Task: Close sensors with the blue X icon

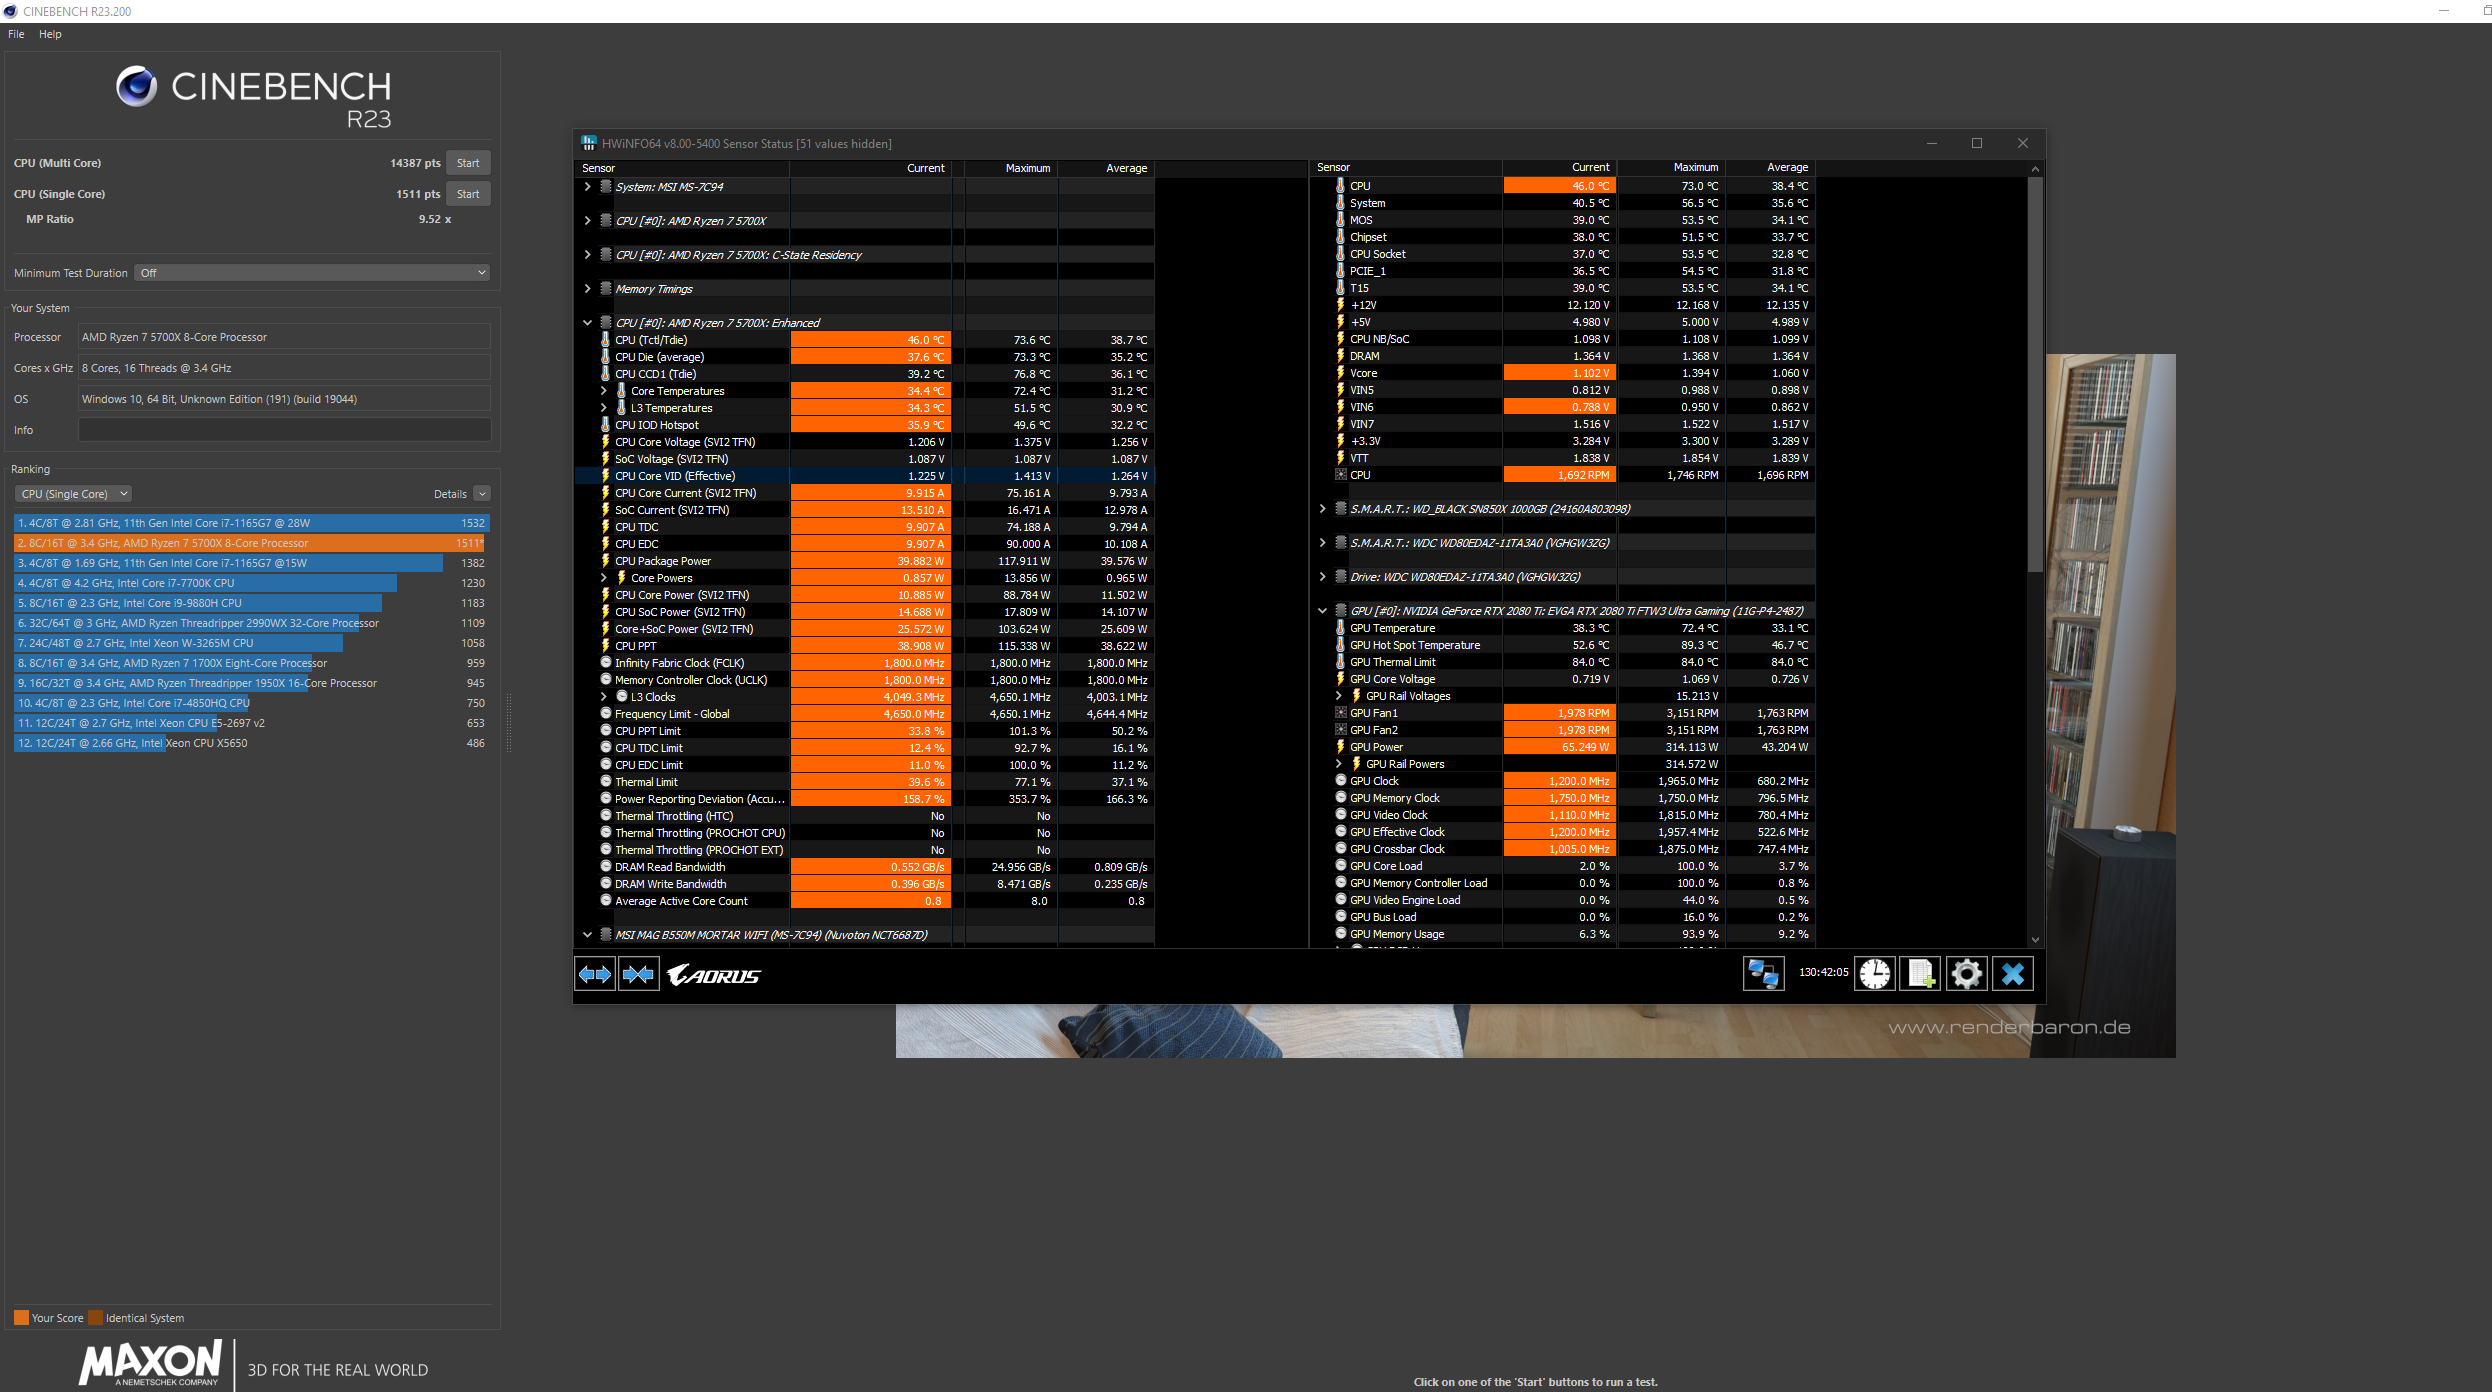Action: coord(2012,973)
